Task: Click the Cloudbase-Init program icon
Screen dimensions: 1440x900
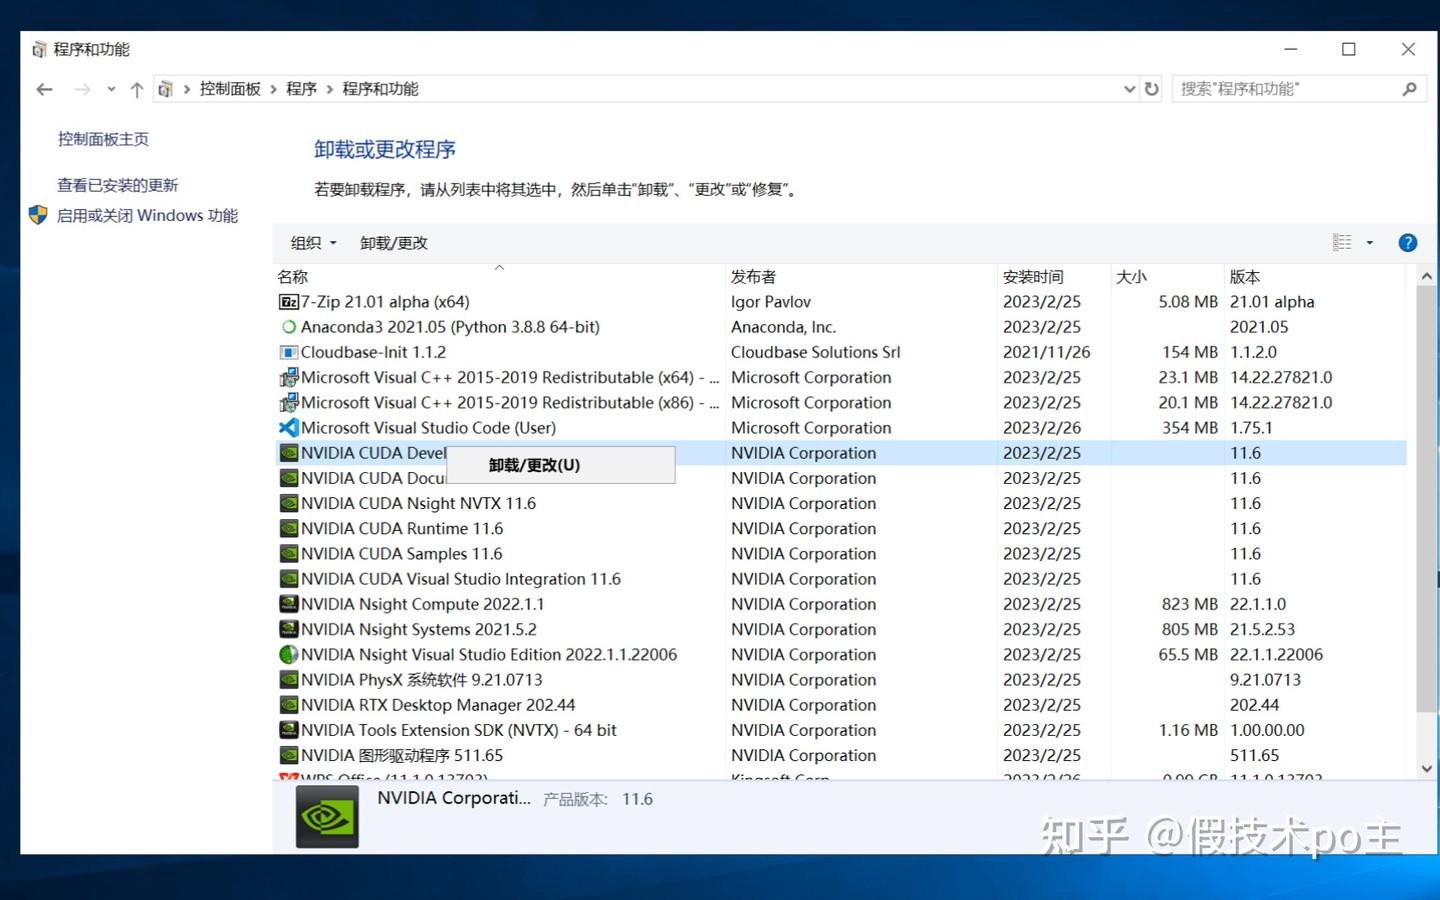Action: (x=289, y=352)
